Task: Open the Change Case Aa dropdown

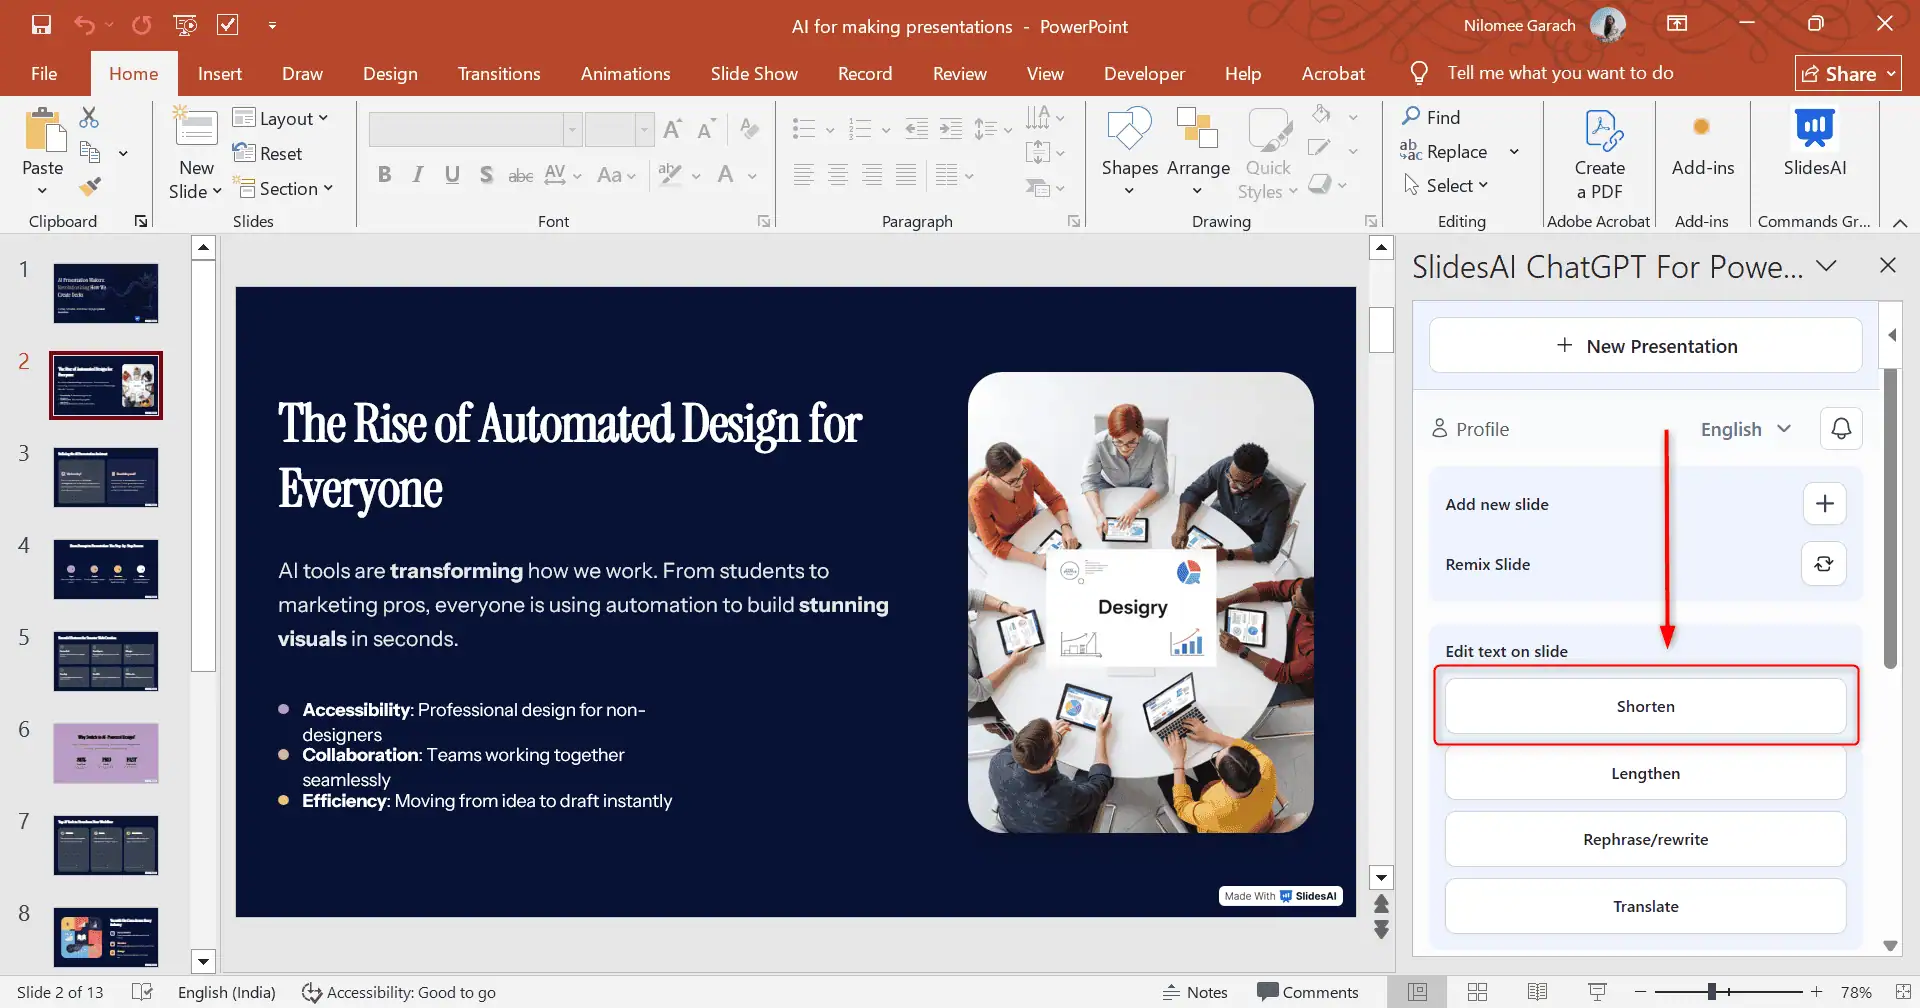Action: (616, 175)
